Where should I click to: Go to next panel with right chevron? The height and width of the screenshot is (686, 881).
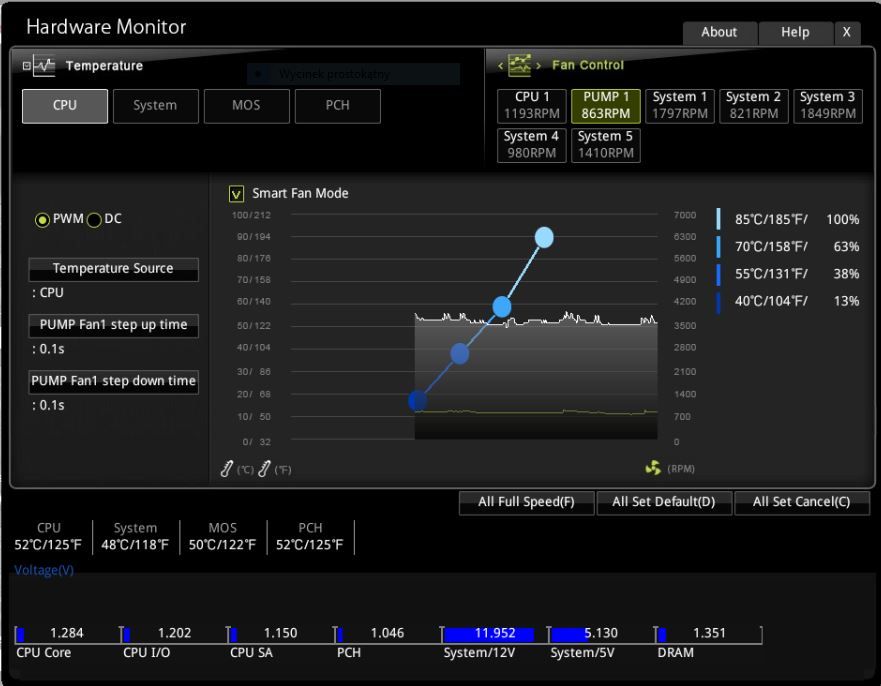point(538,66)
